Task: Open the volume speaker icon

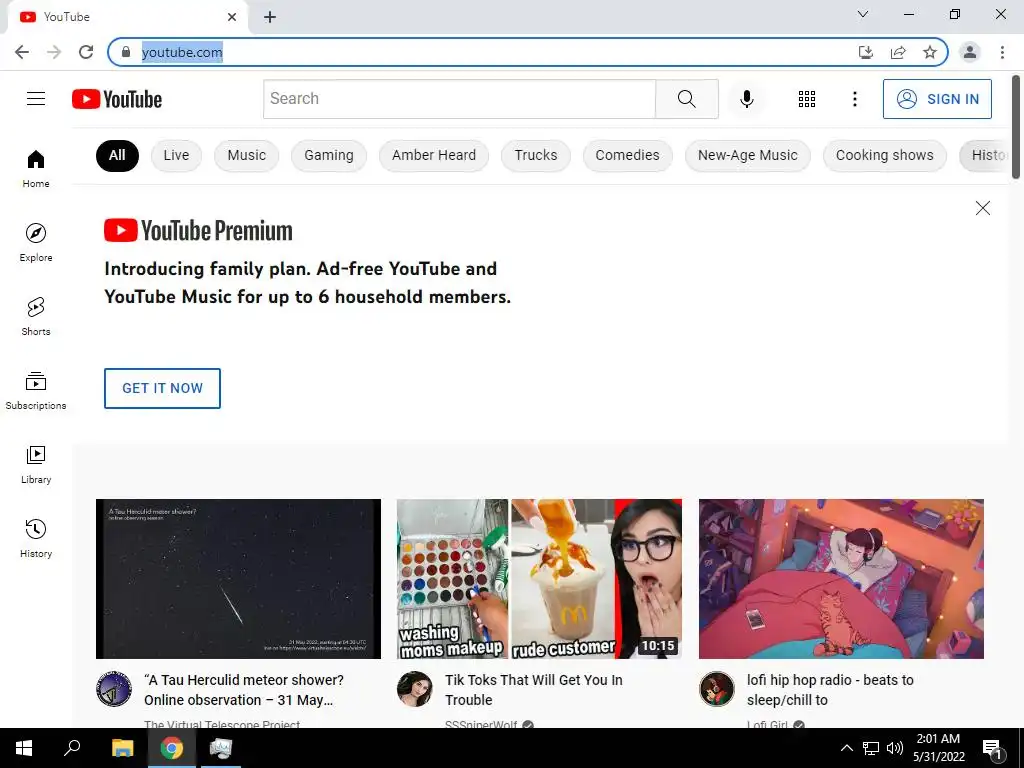Action: 894,748
